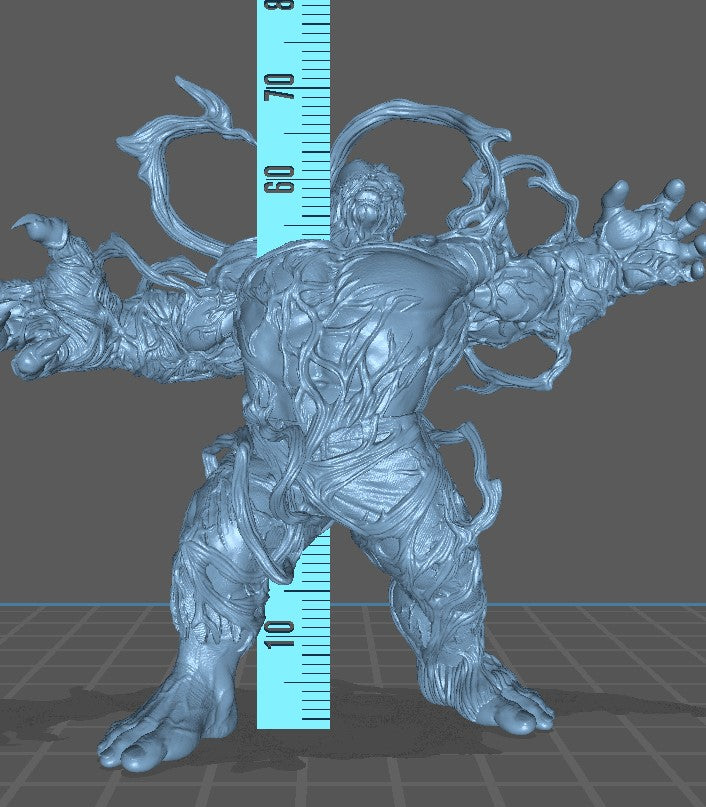The height and width of the screenshot is (807, 706).
Task: Click the loose tentacle beside the hip
Action: coord(482,470)
